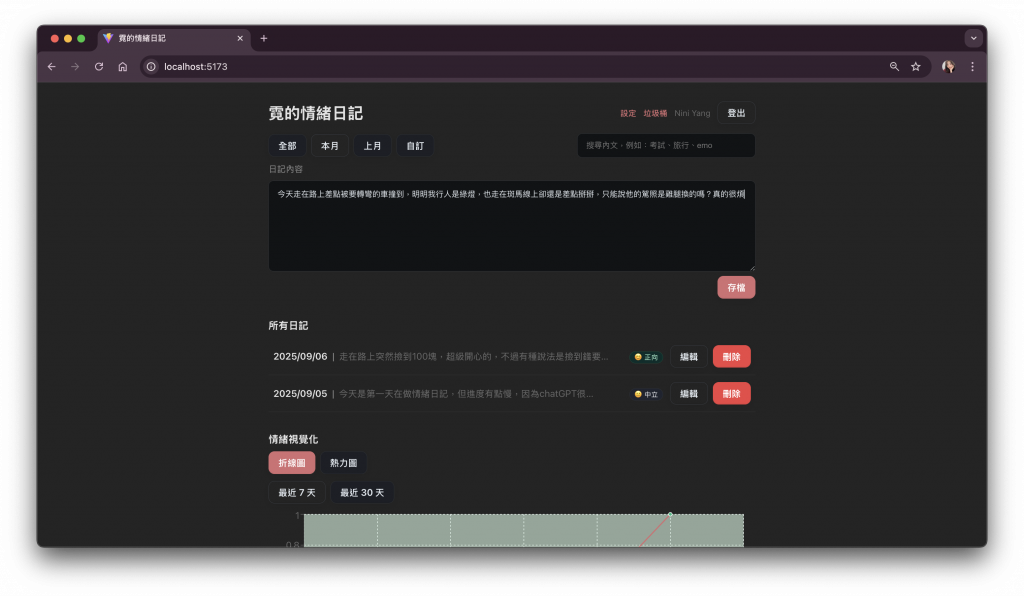Screen dimensions: 1024x596
Task: Save the diary with 存檔
Action: point(736,288)
